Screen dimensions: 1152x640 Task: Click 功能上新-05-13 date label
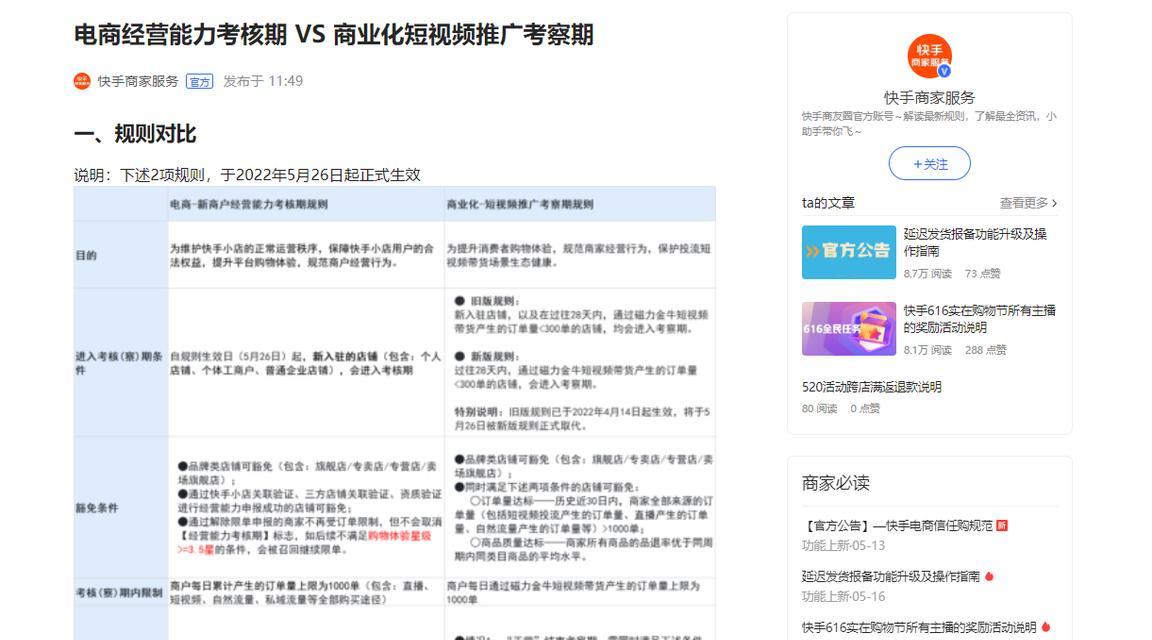pyautogui.click(x=843, y=545)
